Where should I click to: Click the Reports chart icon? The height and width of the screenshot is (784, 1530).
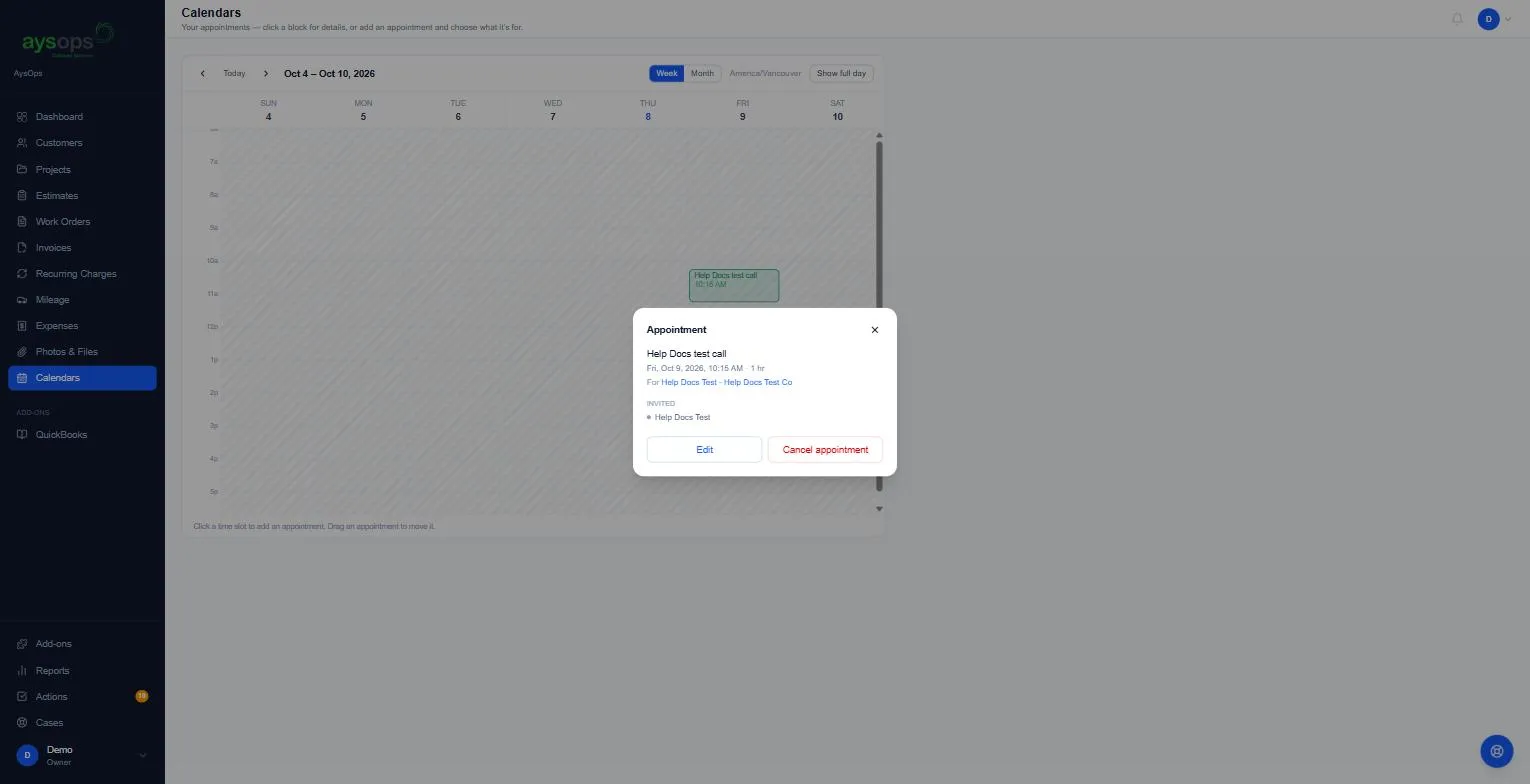[22, 671]
